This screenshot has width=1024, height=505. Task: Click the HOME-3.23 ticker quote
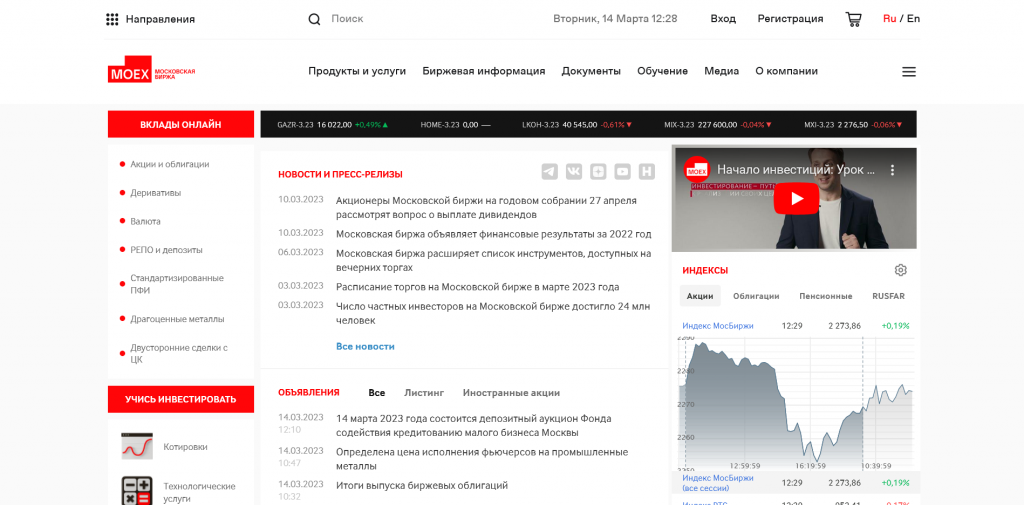pyautogui.click(x=455, y=124)
